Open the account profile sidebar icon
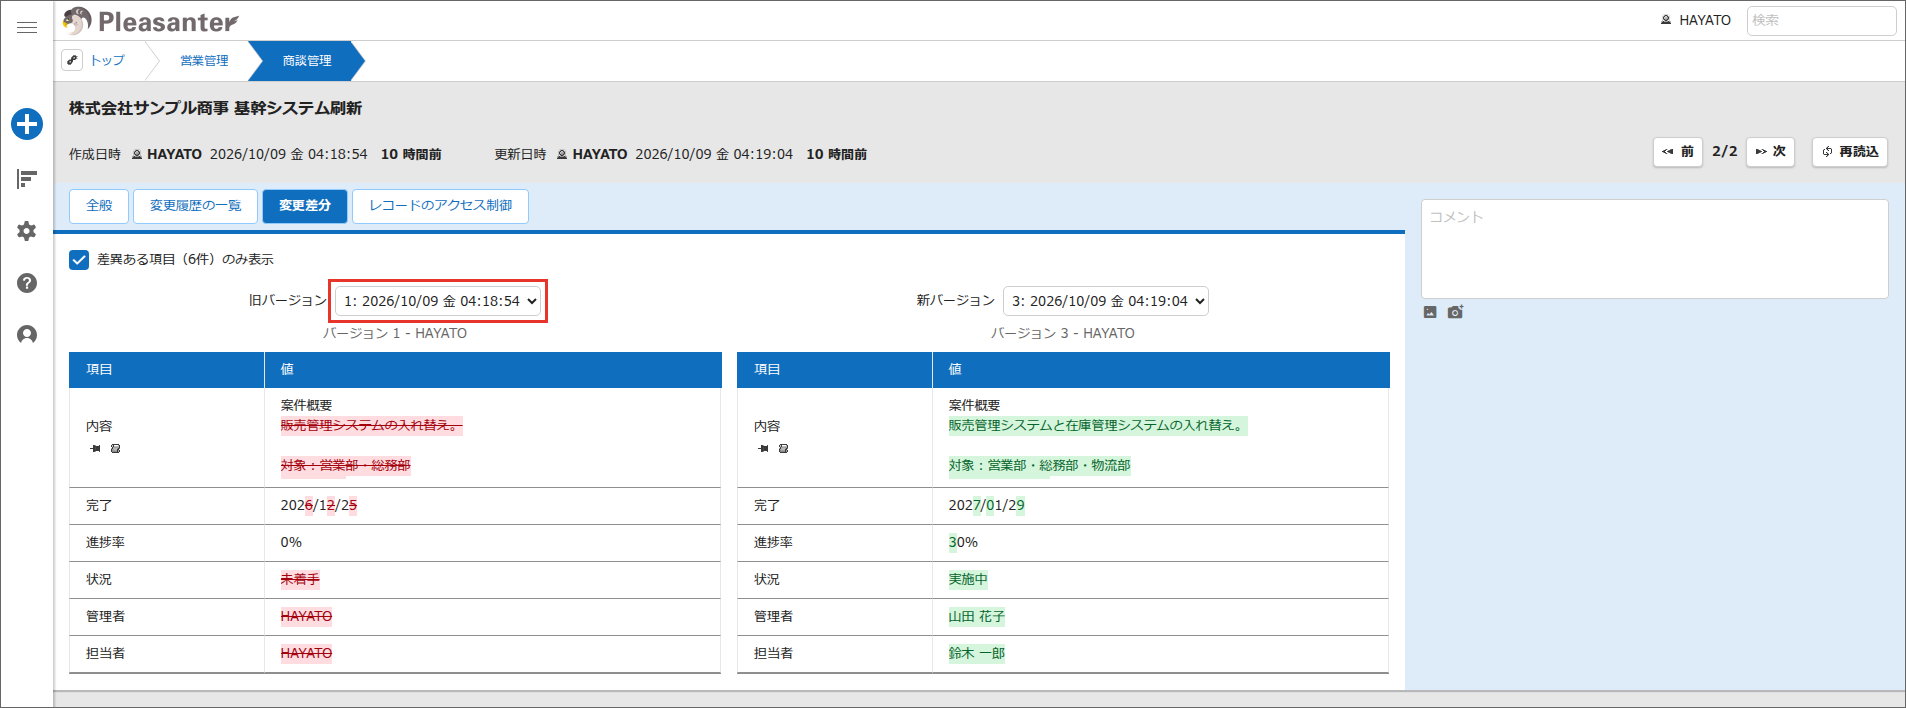This screenshot has width=1906, height=708. pos(27,335)
